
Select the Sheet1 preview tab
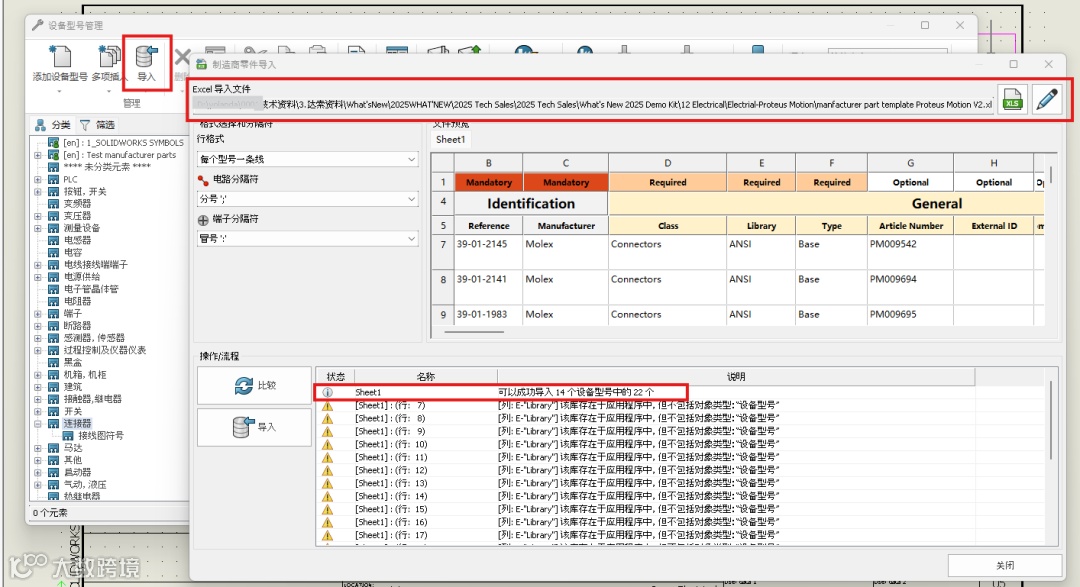pyautogui.click(x=450, y=140)
